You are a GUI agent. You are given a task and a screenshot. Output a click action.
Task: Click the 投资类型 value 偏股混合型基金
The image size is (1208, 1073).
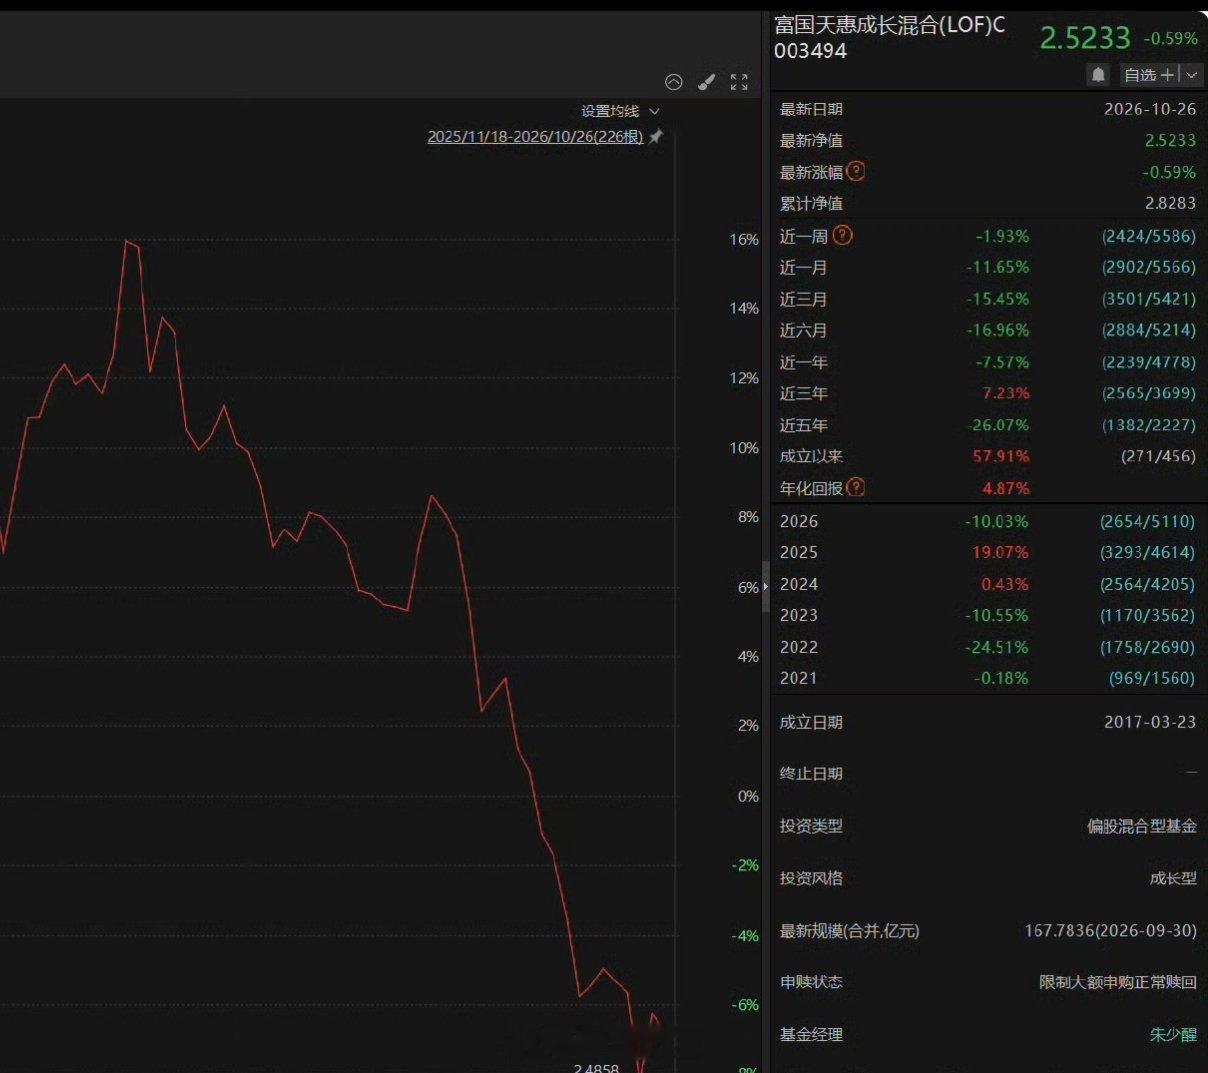tap(1142, 826)
